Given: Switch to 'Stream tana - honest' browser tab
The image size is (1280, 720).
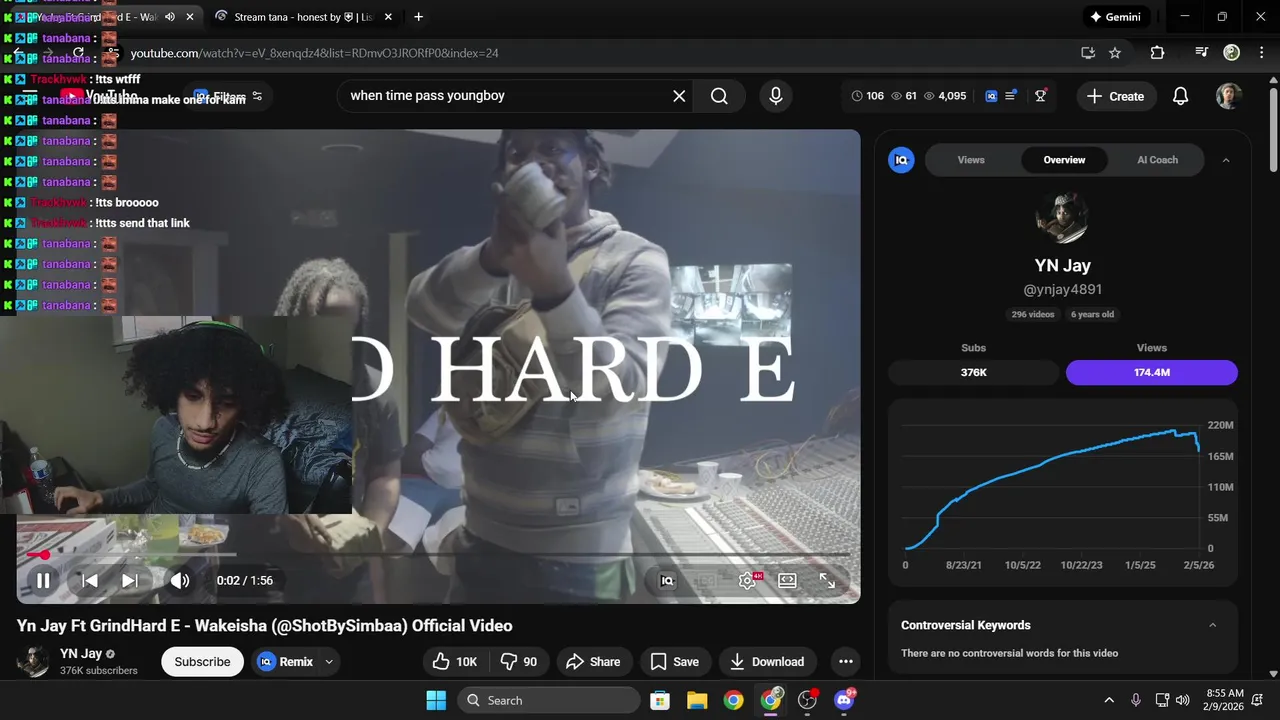Looking at the screenshot, I should pyautogui.click(x=304, y=17).
